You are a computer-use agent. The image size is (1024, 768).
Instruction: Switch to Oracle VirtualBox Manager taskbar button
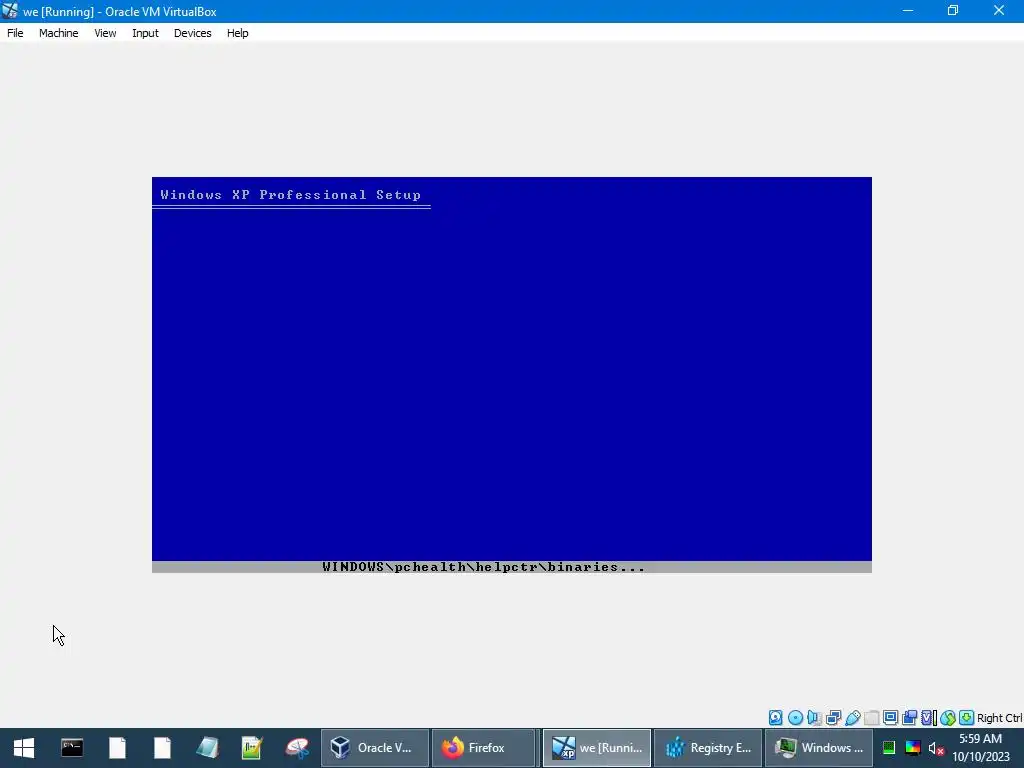point(375,748)
